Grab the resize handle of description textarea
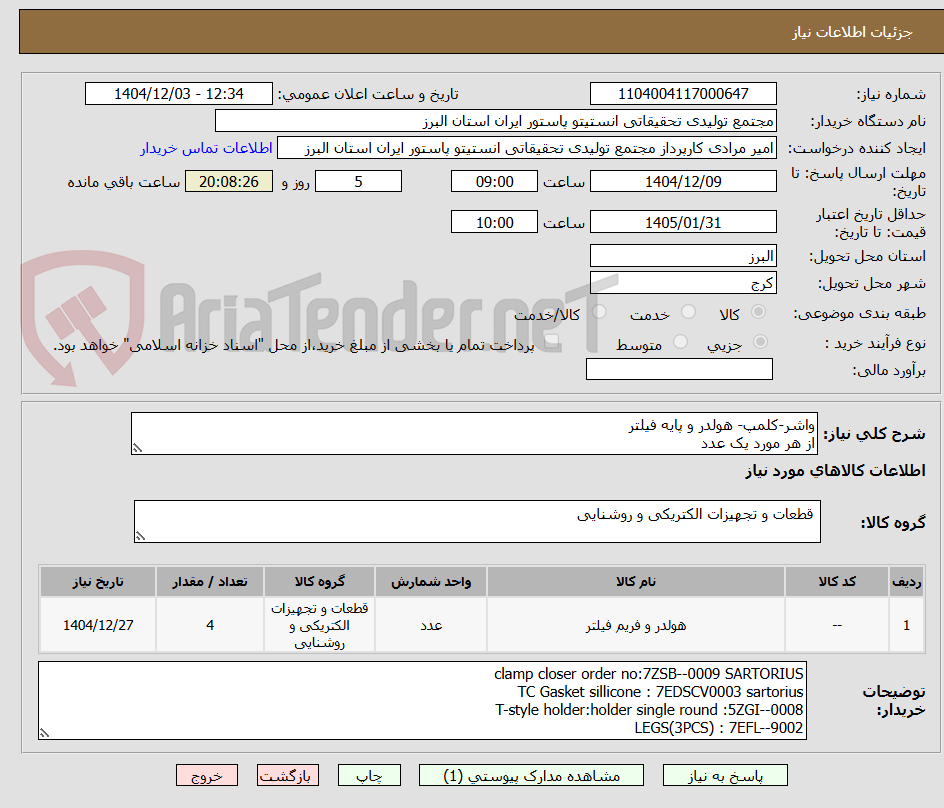Viewport: 944px width, 808px height. point(137,448)
